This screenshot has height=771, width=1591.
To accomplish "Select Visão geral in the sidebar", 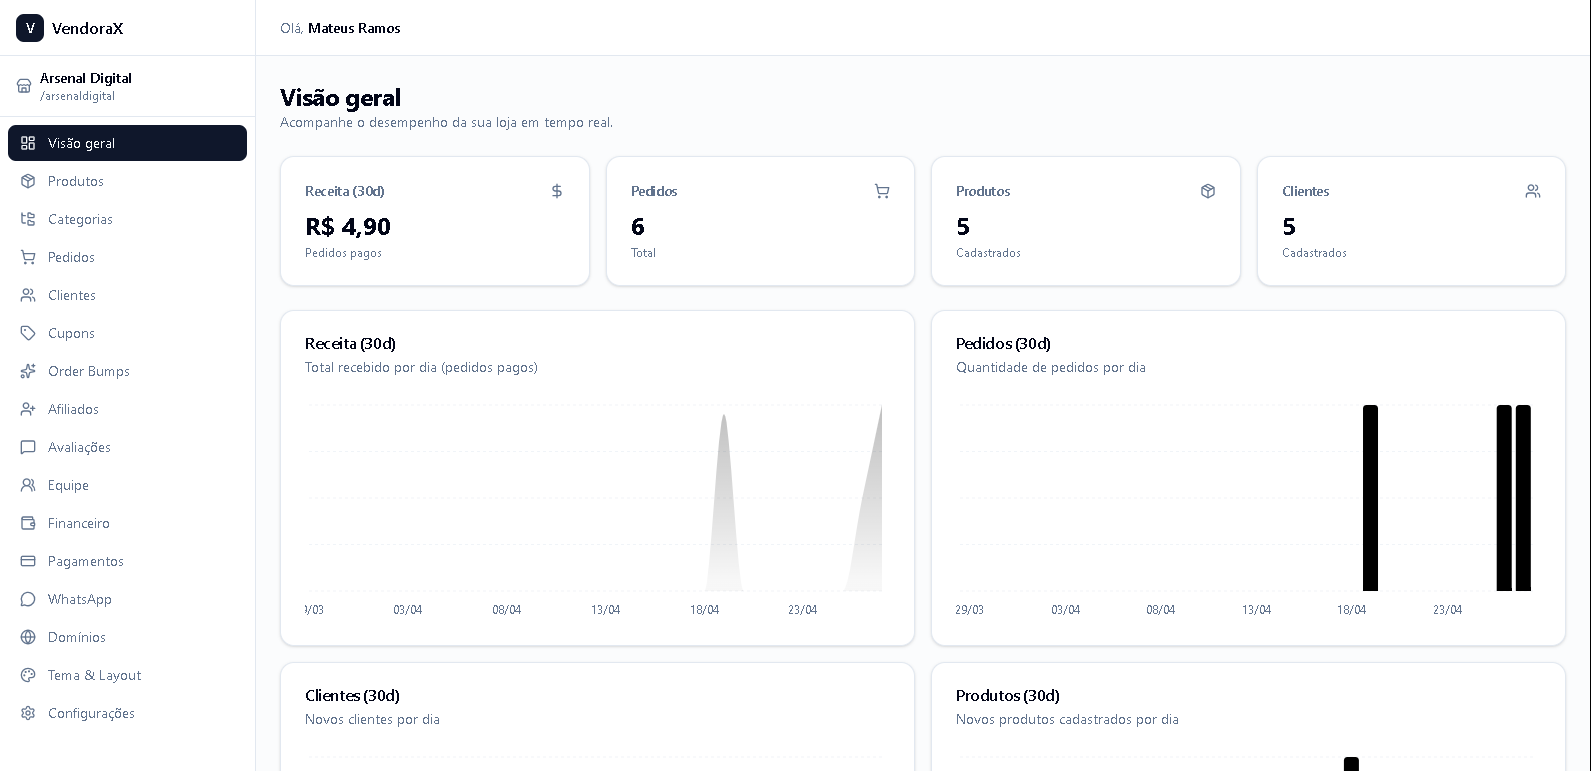I will pyautogui.click(x=127, y=143).
